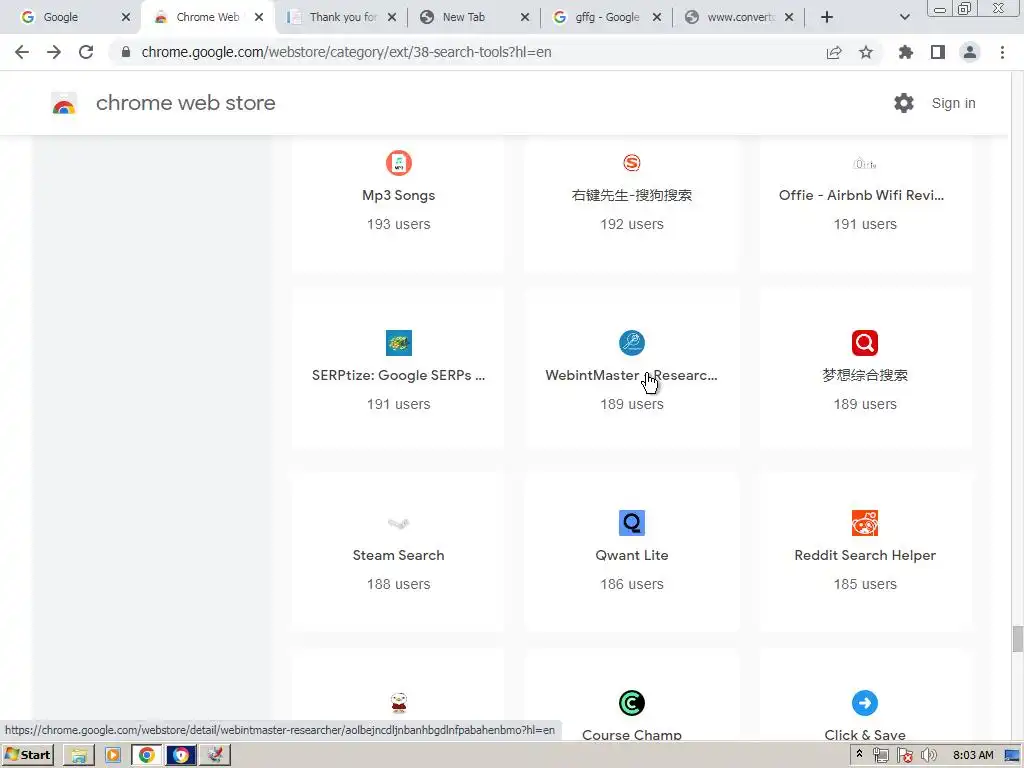
Task: Open the Reddit Search Helper icon
Action: 865,523
